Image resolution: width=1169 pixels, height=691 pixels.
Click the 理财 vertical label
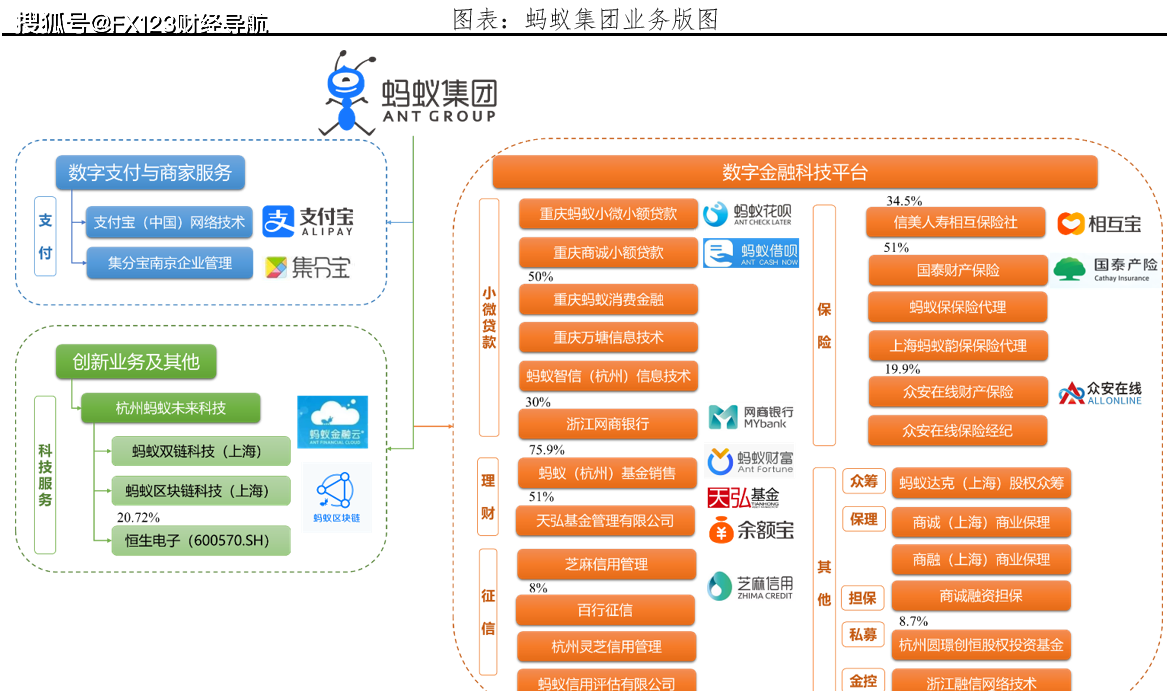(488, 496)
